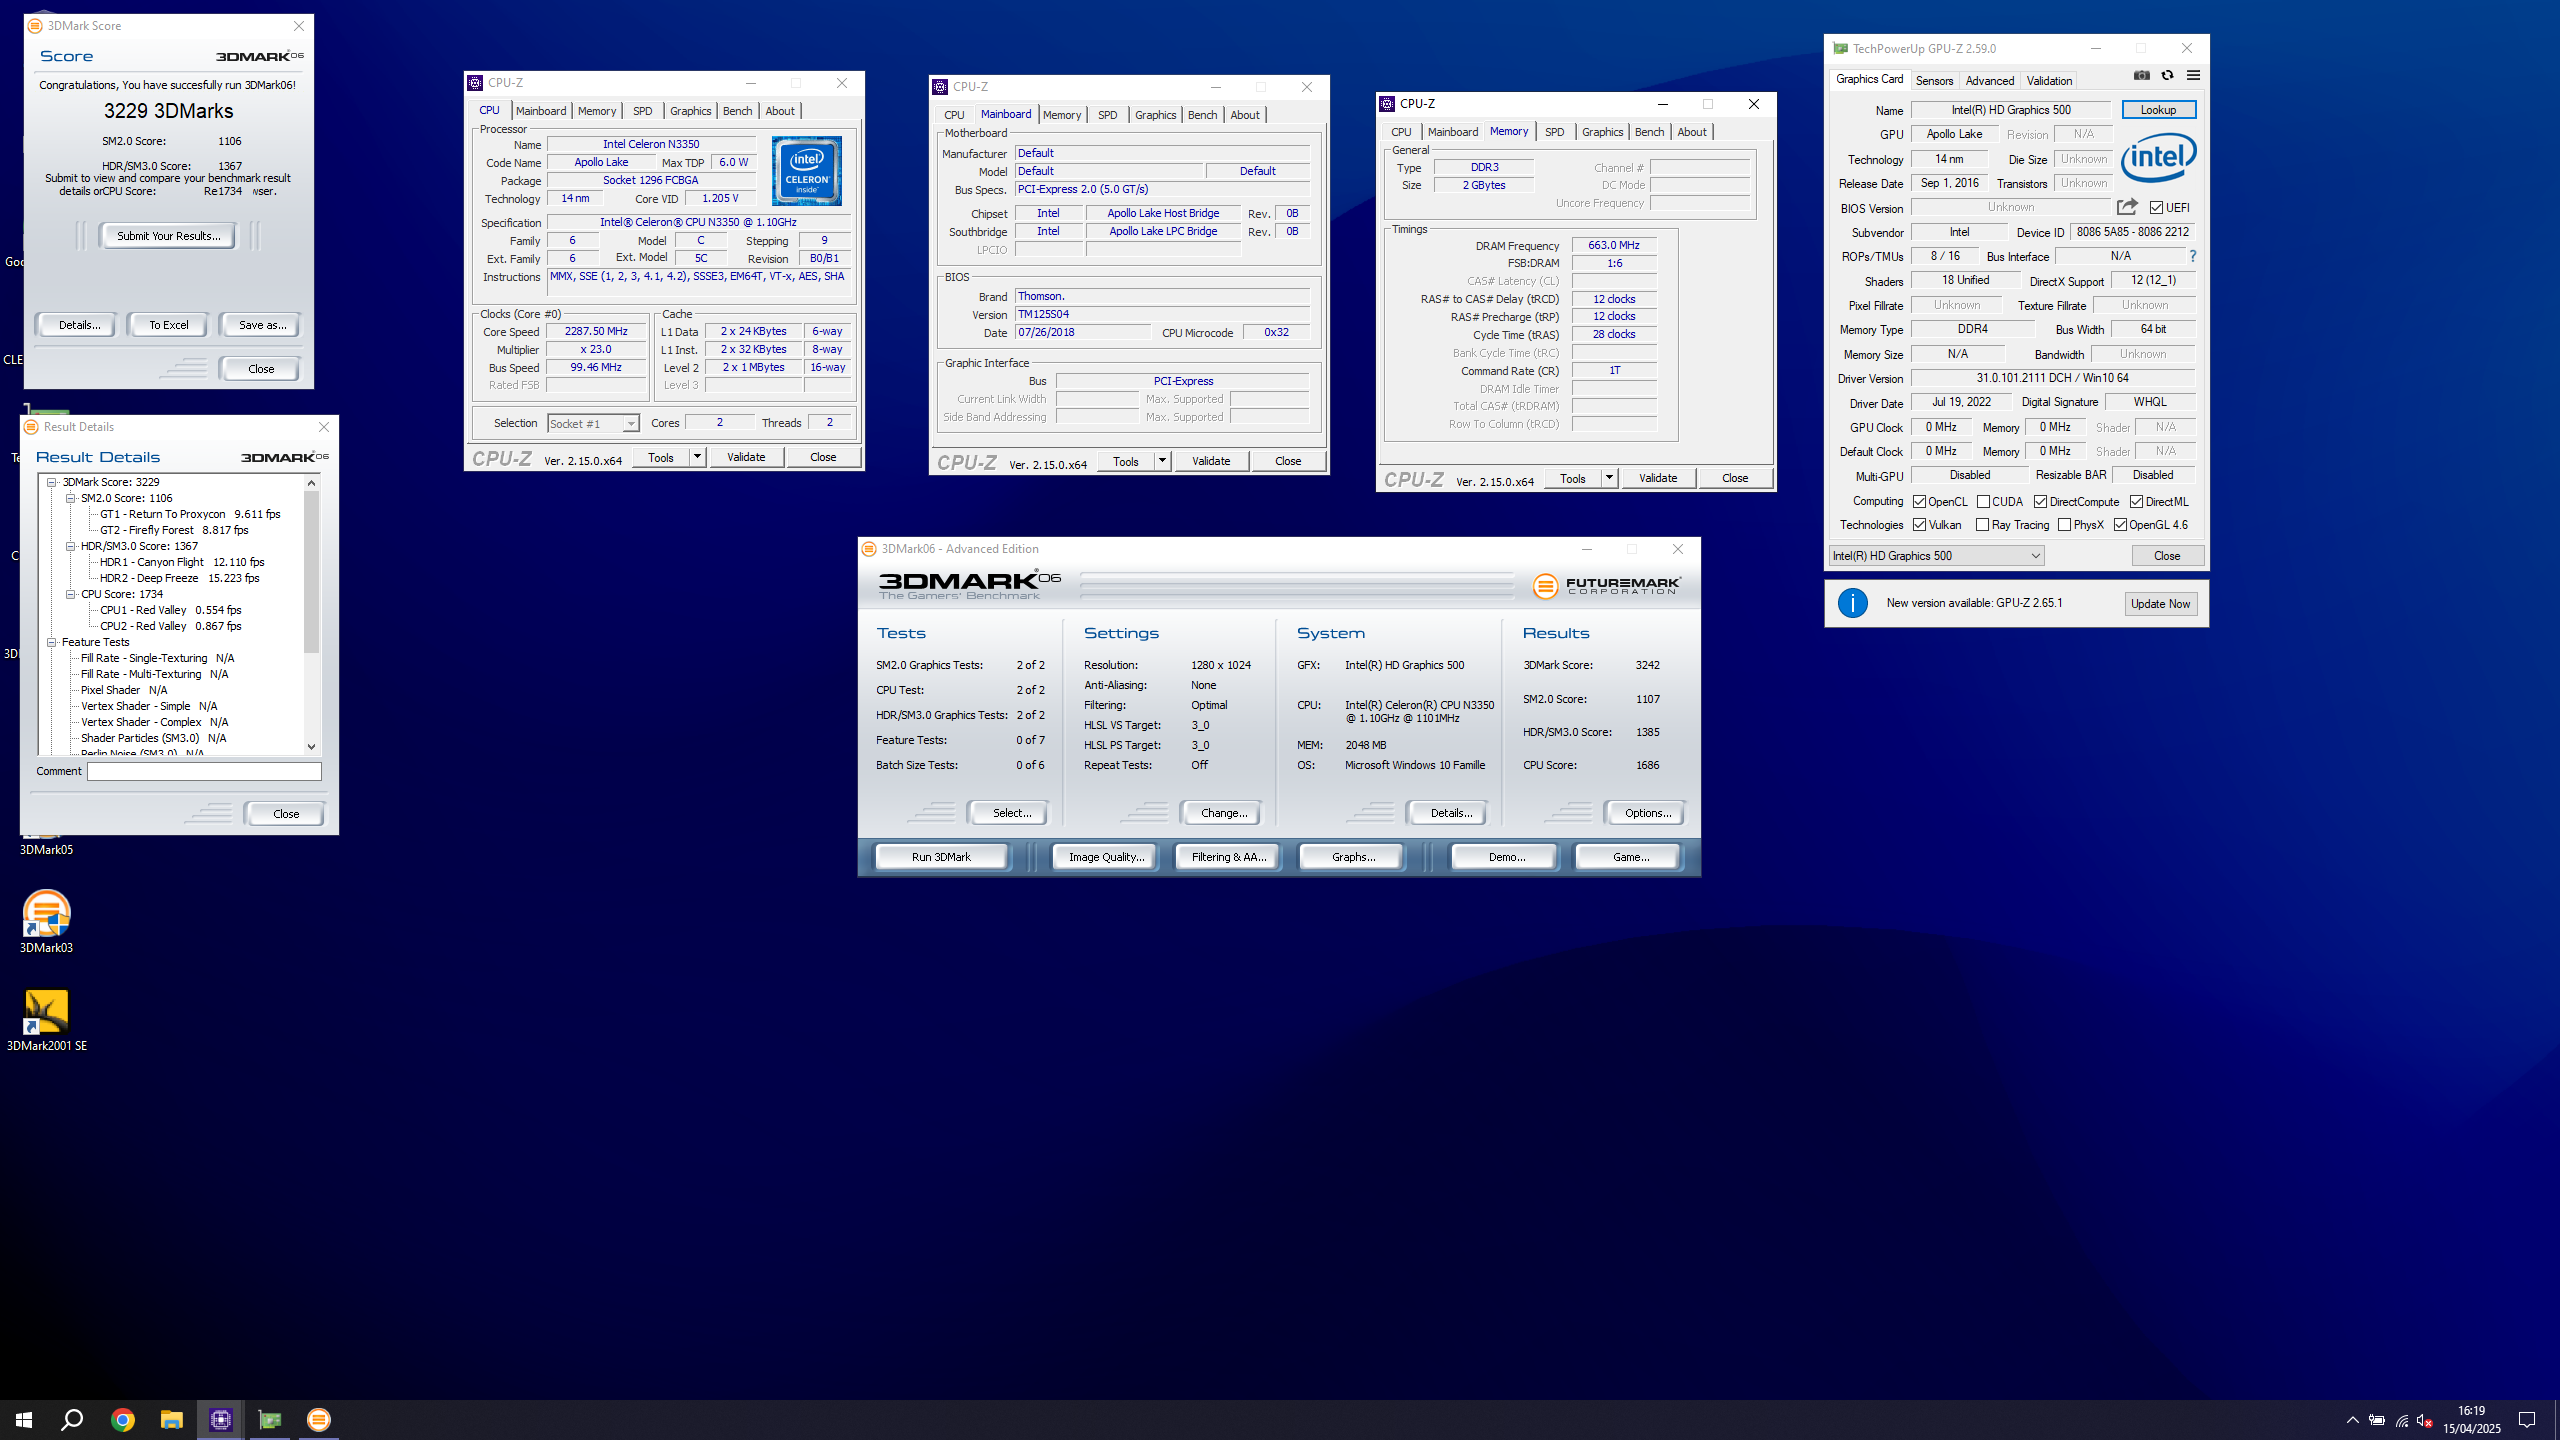
Task: Click the info icon in GPU-Z update notice
Action: [1852, 603]
